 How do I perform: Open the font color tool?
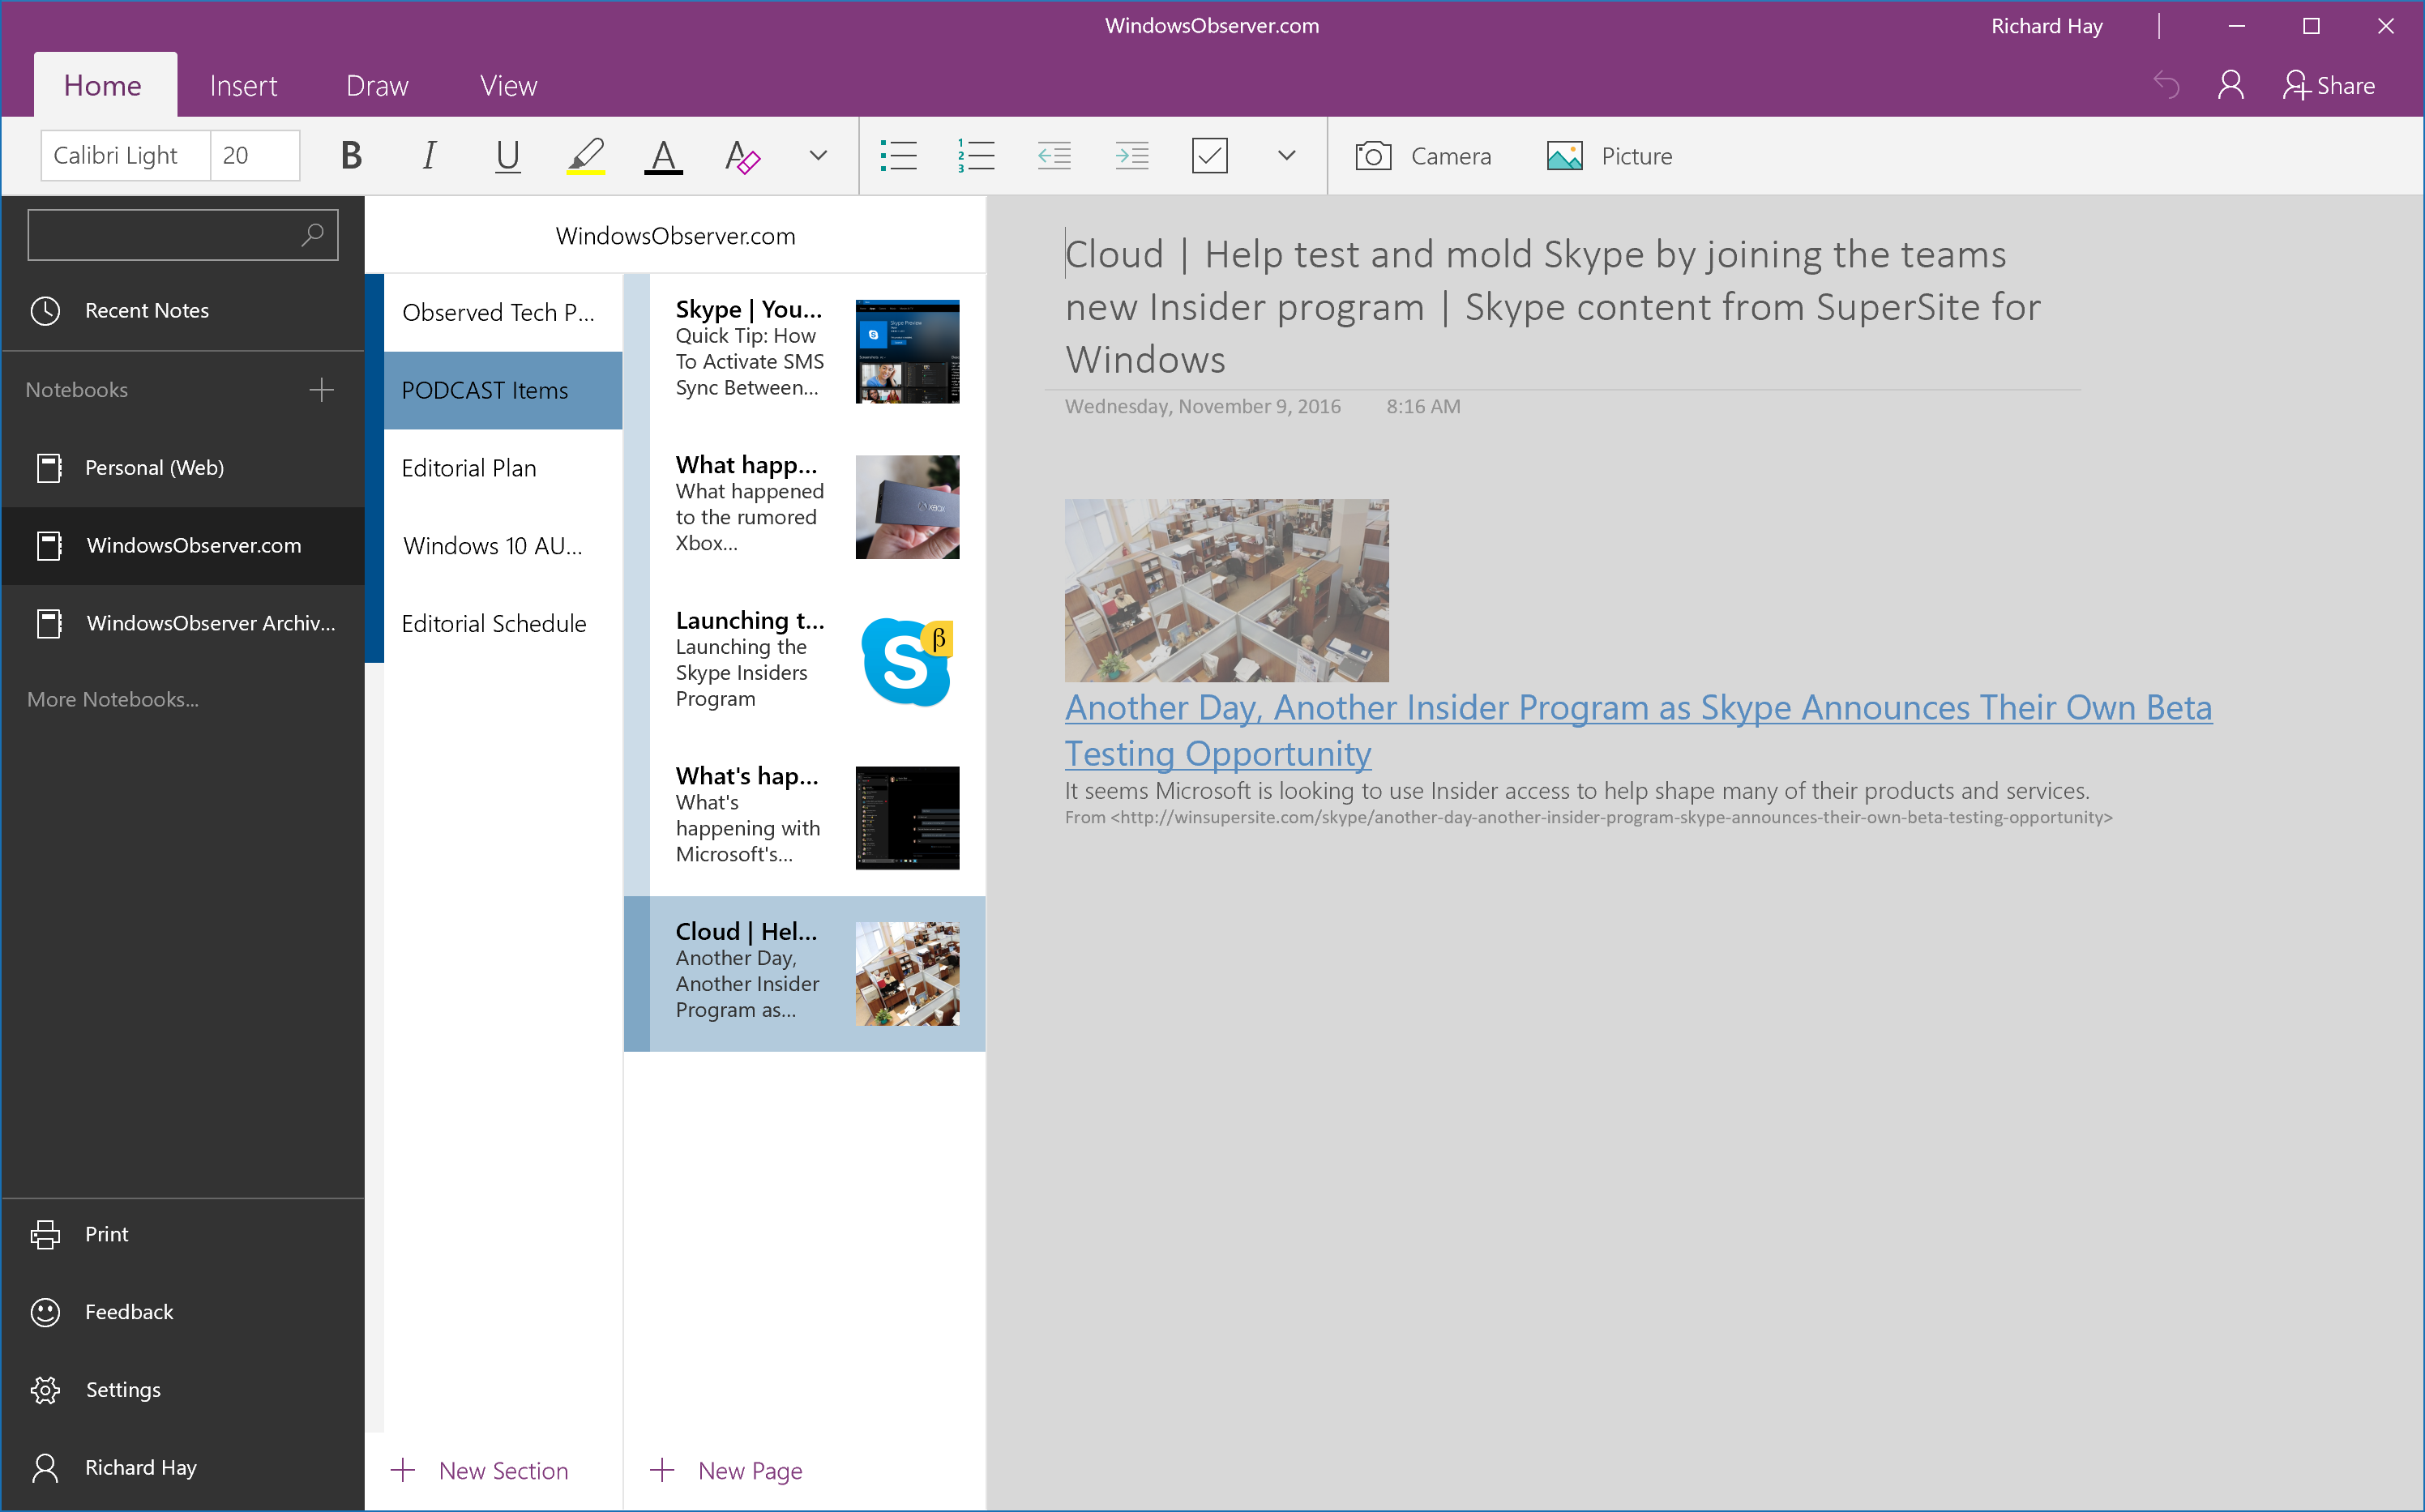[663, 155]
